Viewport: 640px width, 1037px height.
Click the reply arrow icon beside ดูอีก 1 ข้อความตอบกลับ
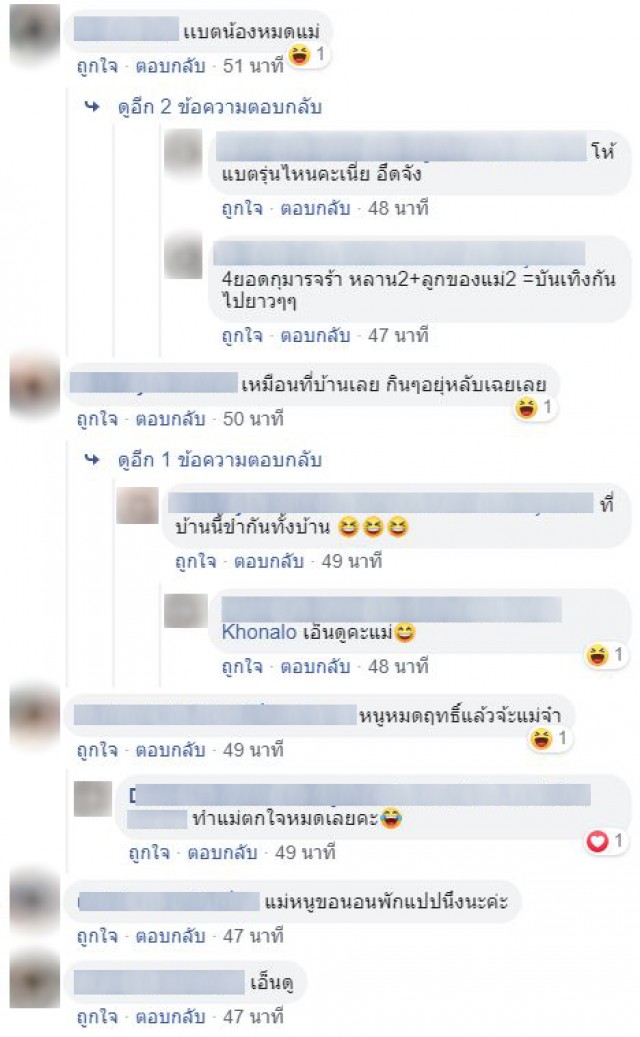pyautogui.click(x=92, y=459)
